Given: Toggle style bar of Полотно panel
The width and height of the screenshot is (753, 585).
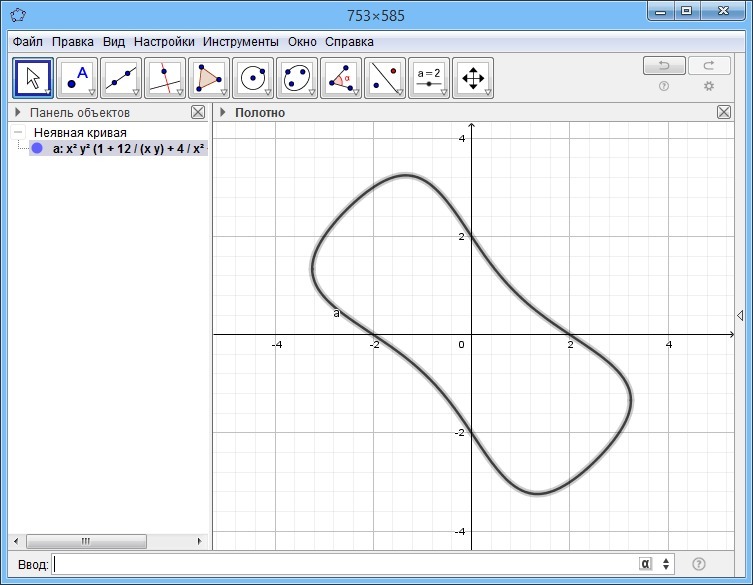Looking at the screenshot, I should coord(223,113).
